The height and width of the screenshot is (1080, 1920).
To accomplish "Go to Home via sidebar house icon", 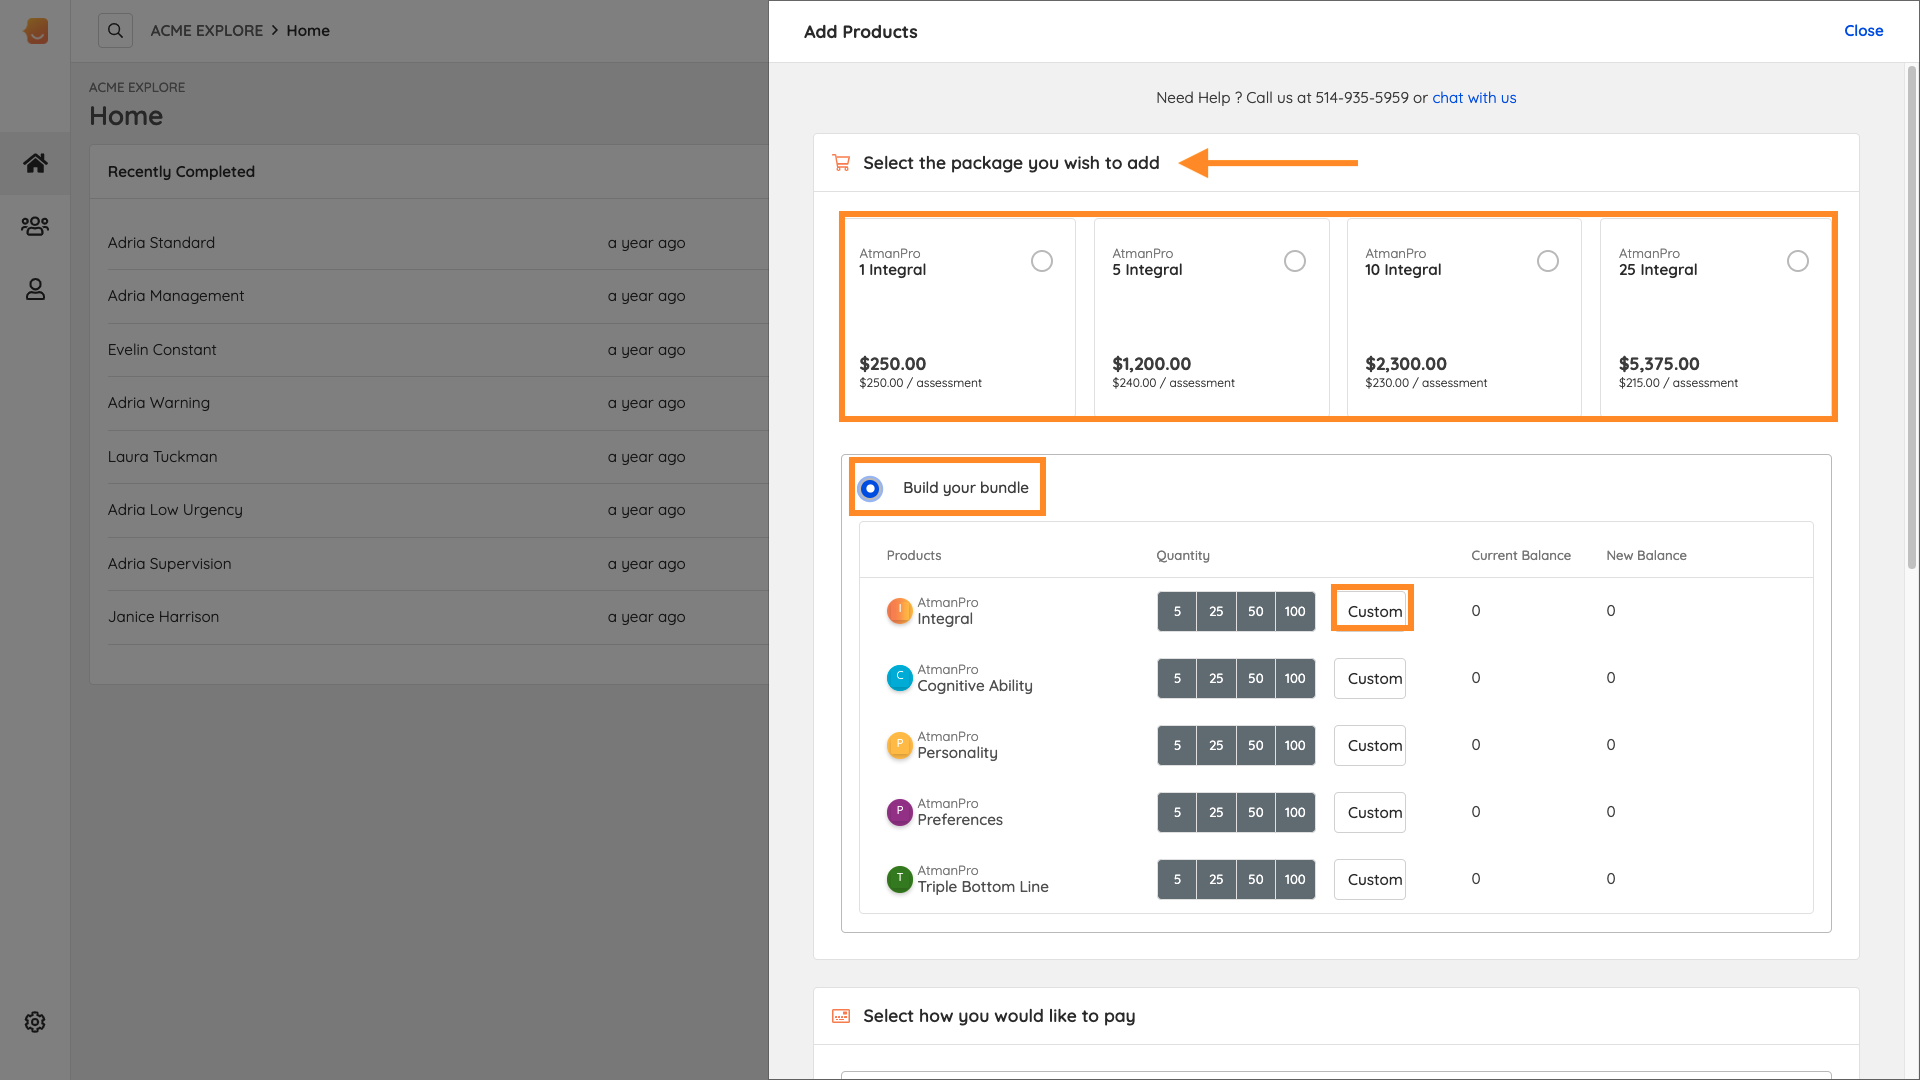I will [x=35, y=162].
